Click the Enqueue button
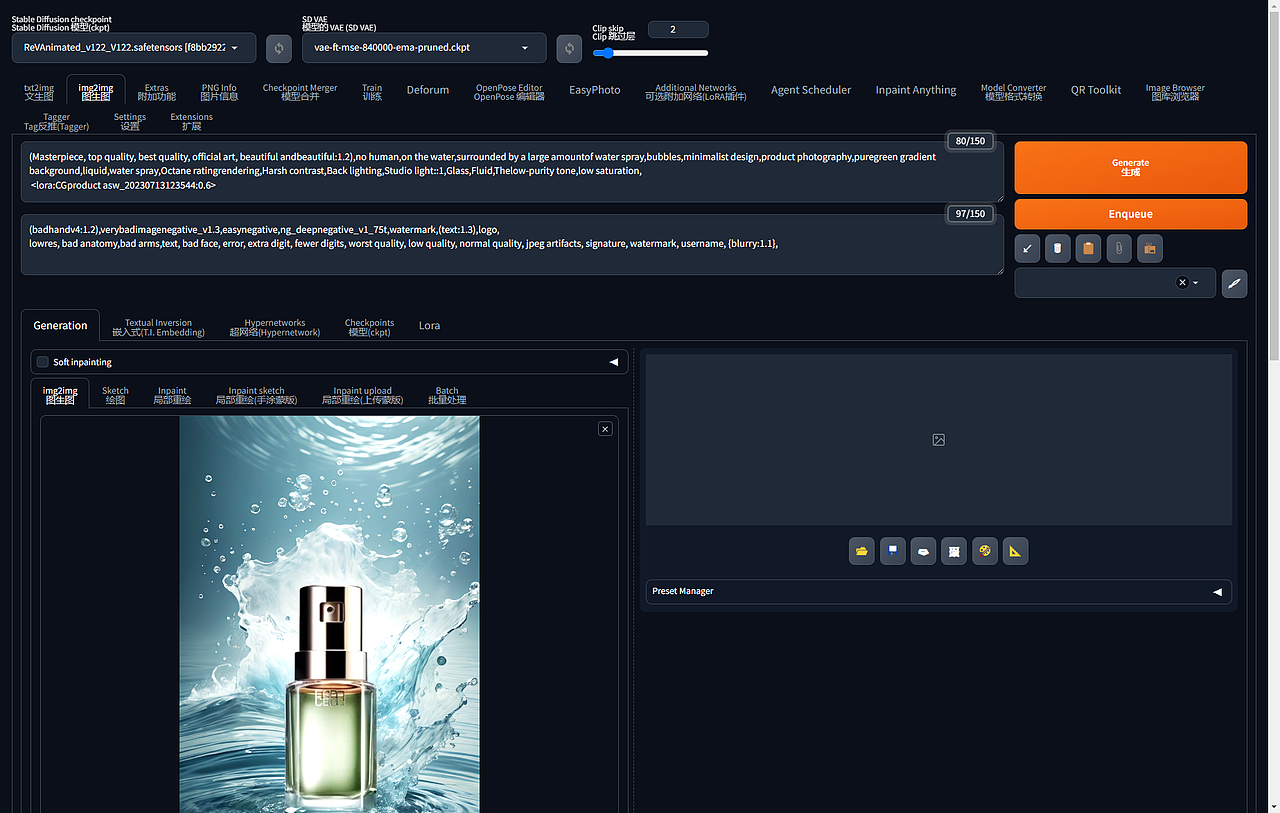This screenshot has height=813, width=1280. pos(1130,214)
